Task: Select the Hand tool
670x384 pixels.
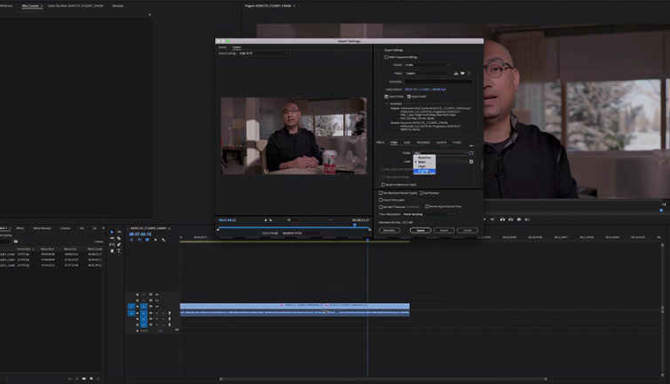Action: pos(112,251)
